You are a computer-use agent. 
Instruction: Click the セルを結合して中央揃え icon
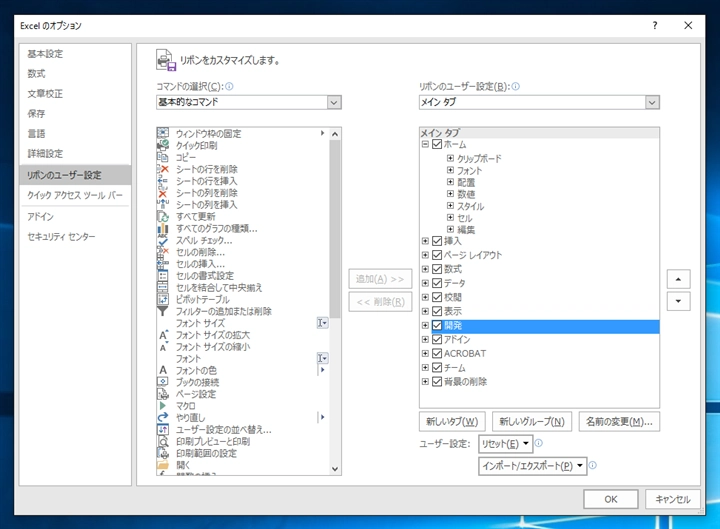(163, 287)
